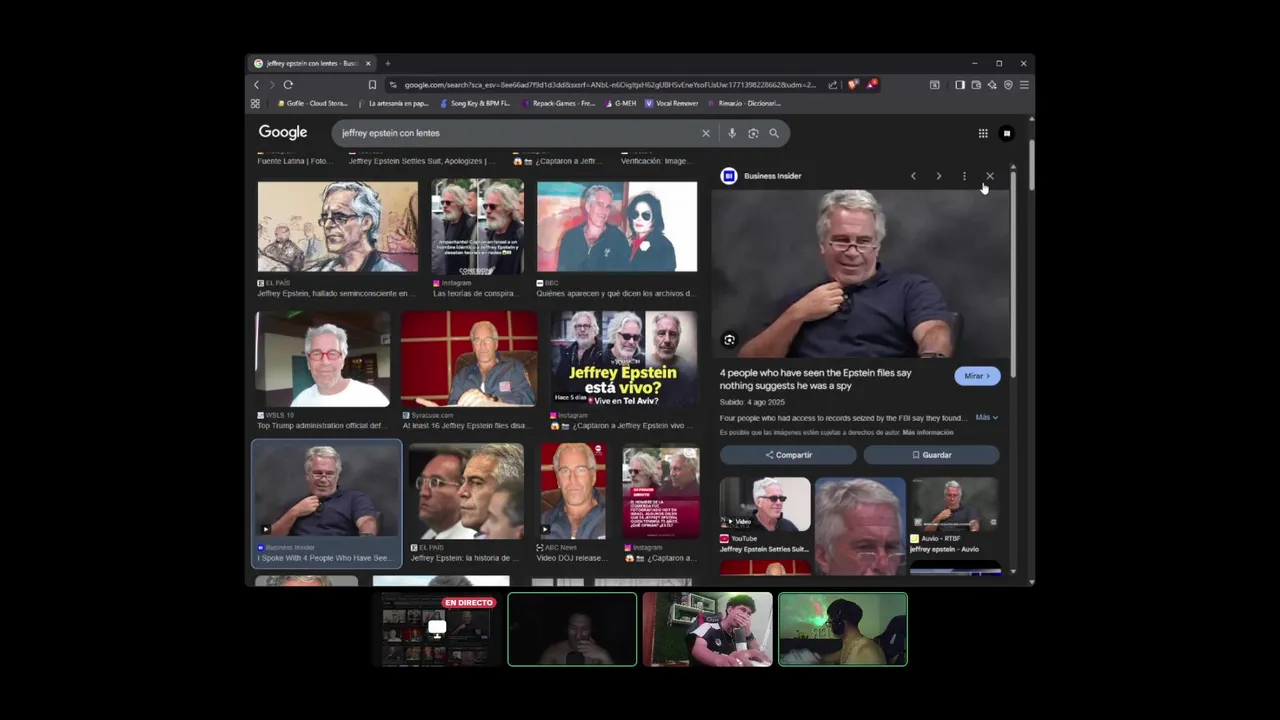Open the Song Key & BPM bookmark
The height and width of the screenshot is (720, 1280).
pos(475,103)
